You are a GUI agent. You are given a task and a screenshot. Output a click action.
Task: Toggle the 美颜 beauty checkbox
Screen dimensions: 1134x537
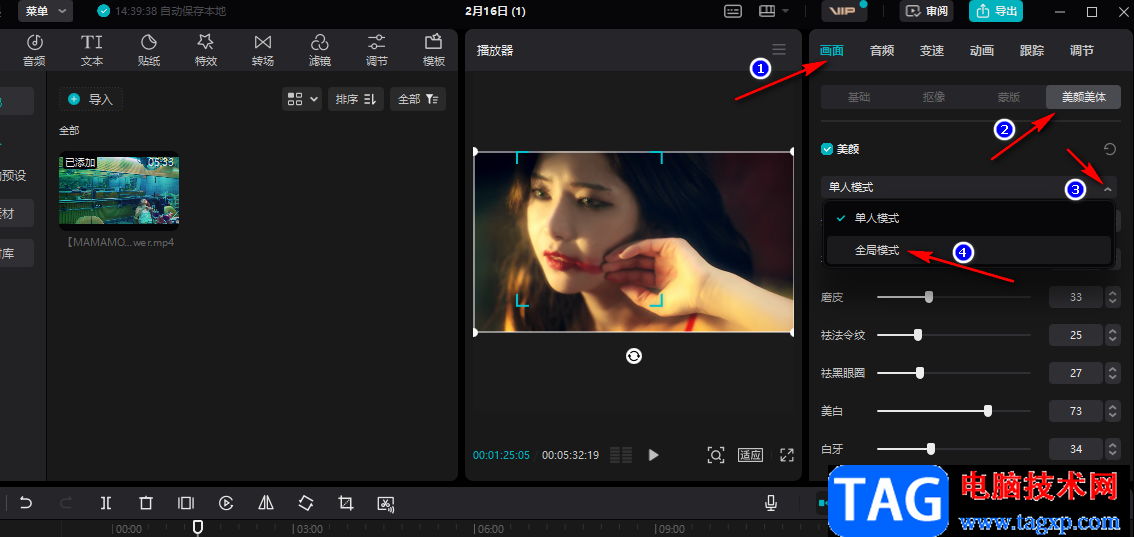tap(827, 149)
